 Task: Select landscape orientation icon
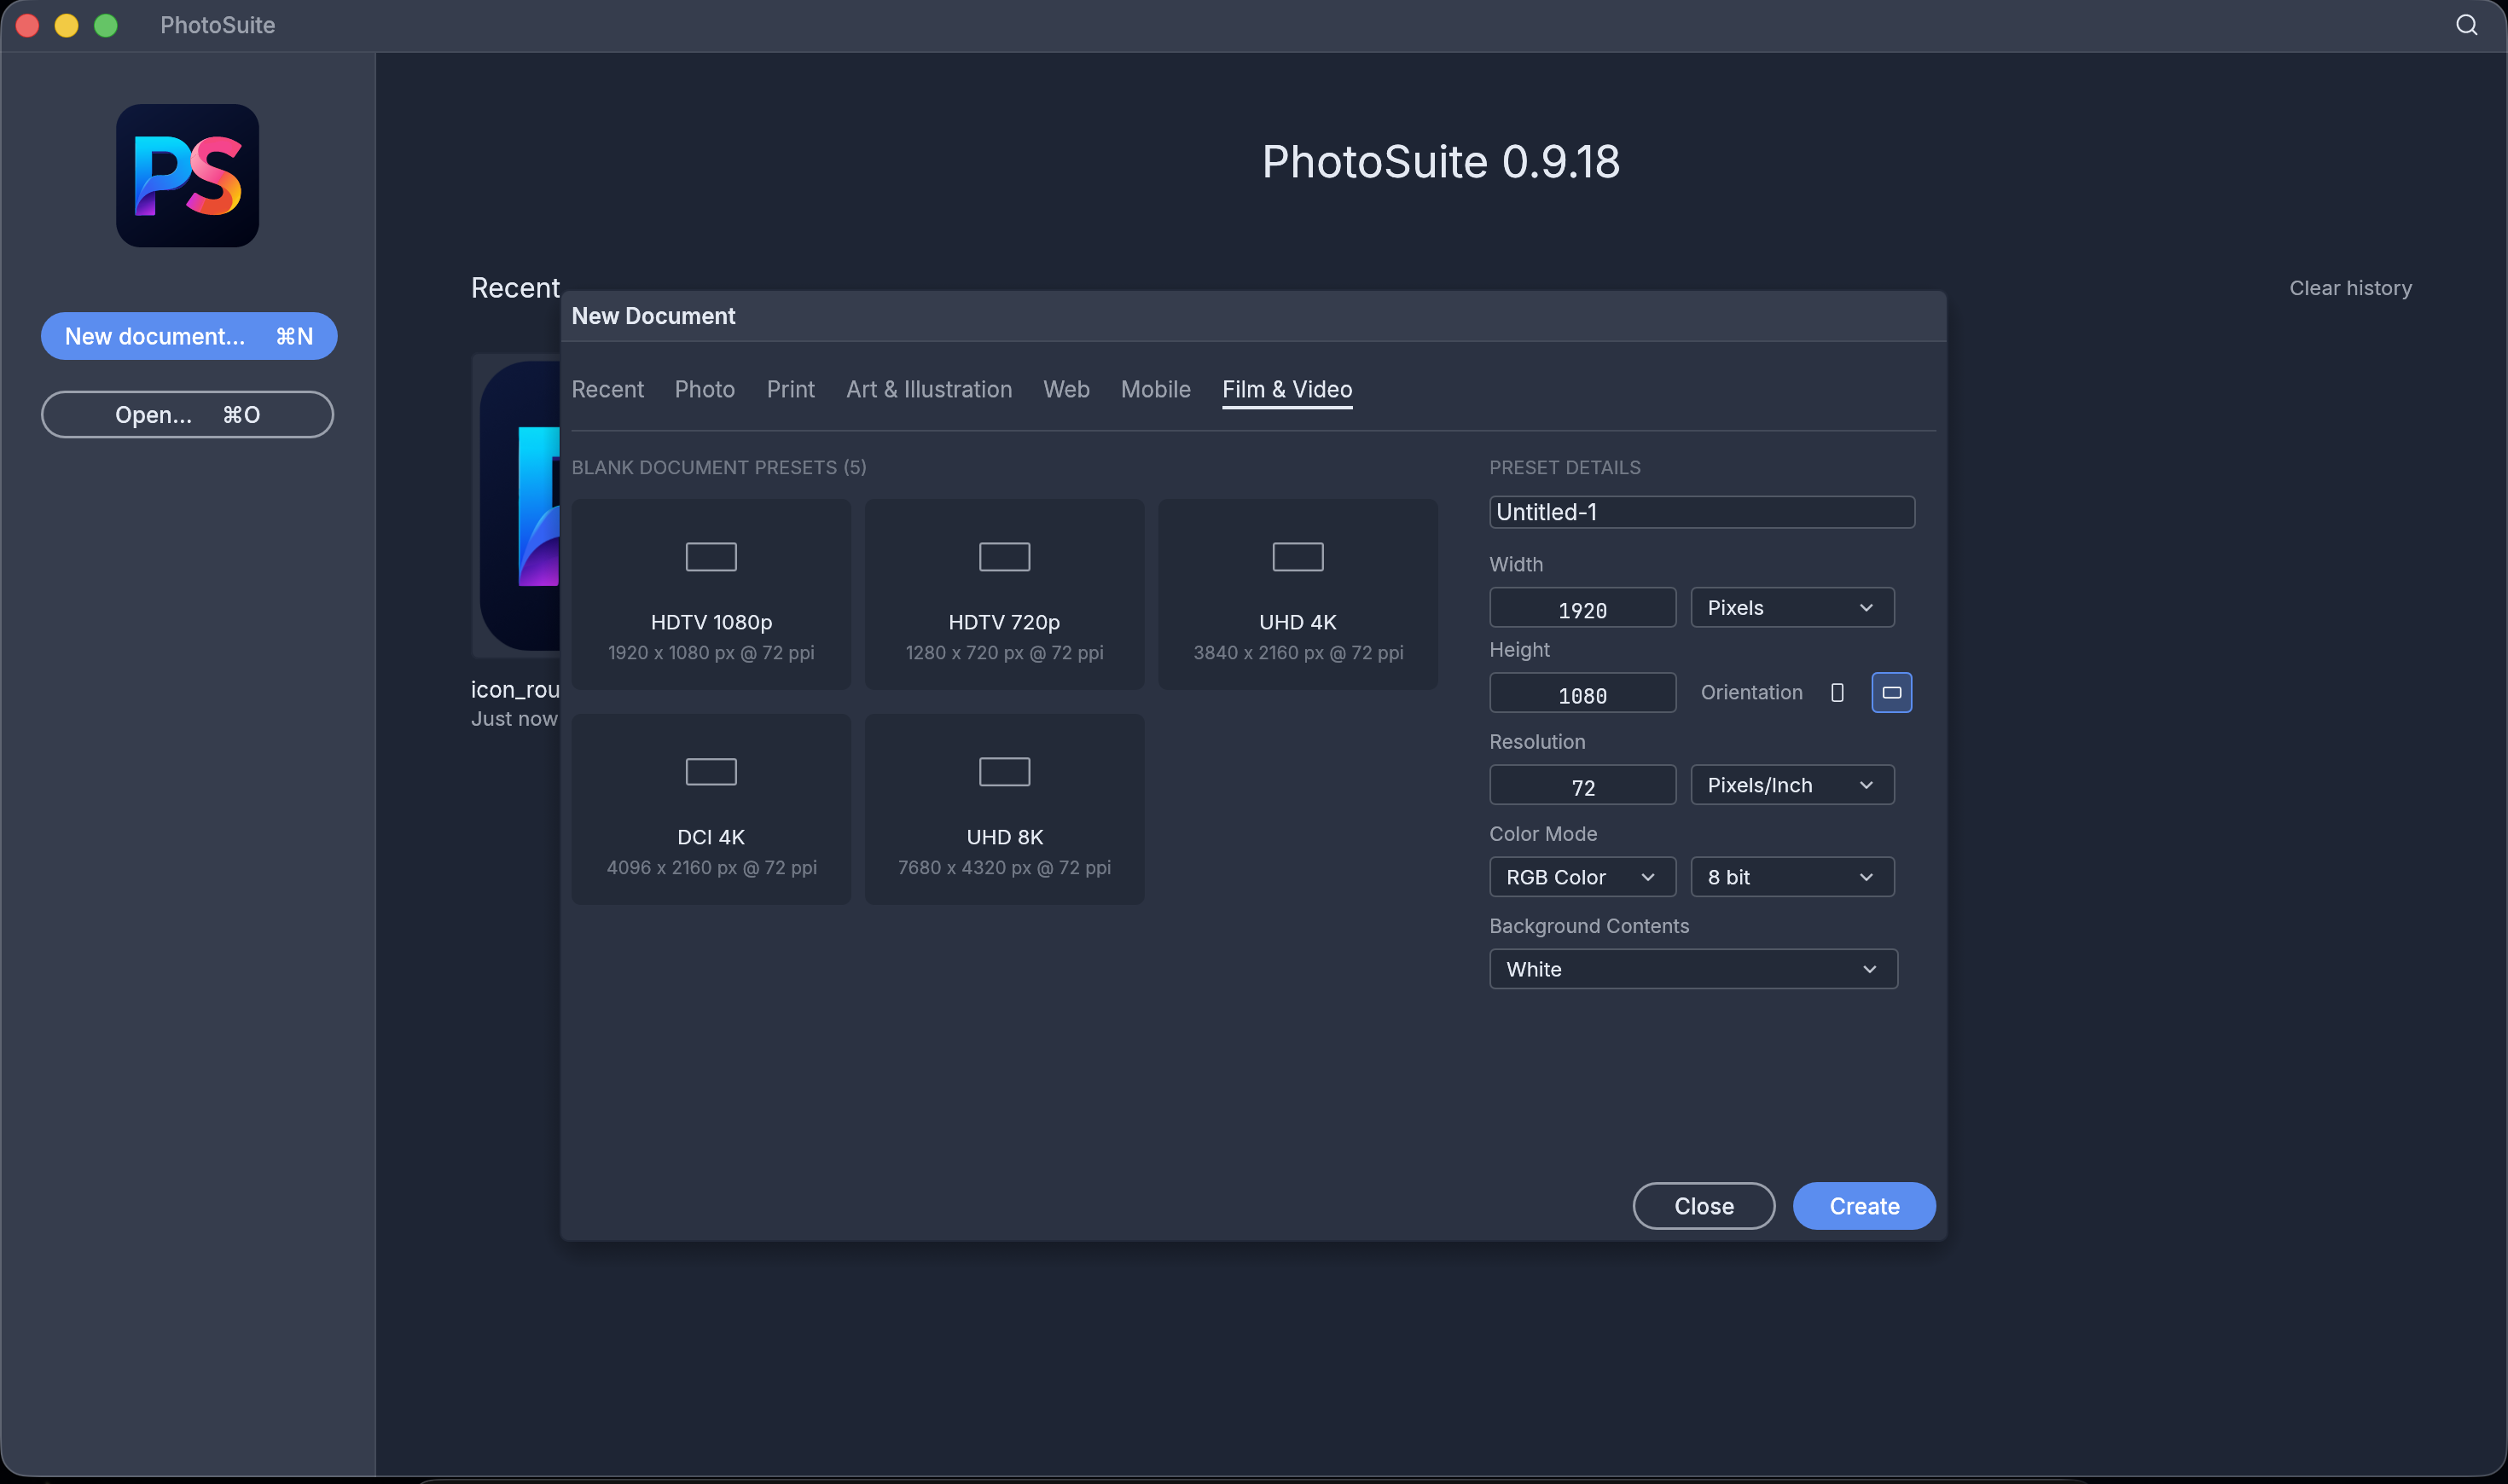coord(1891,692)
